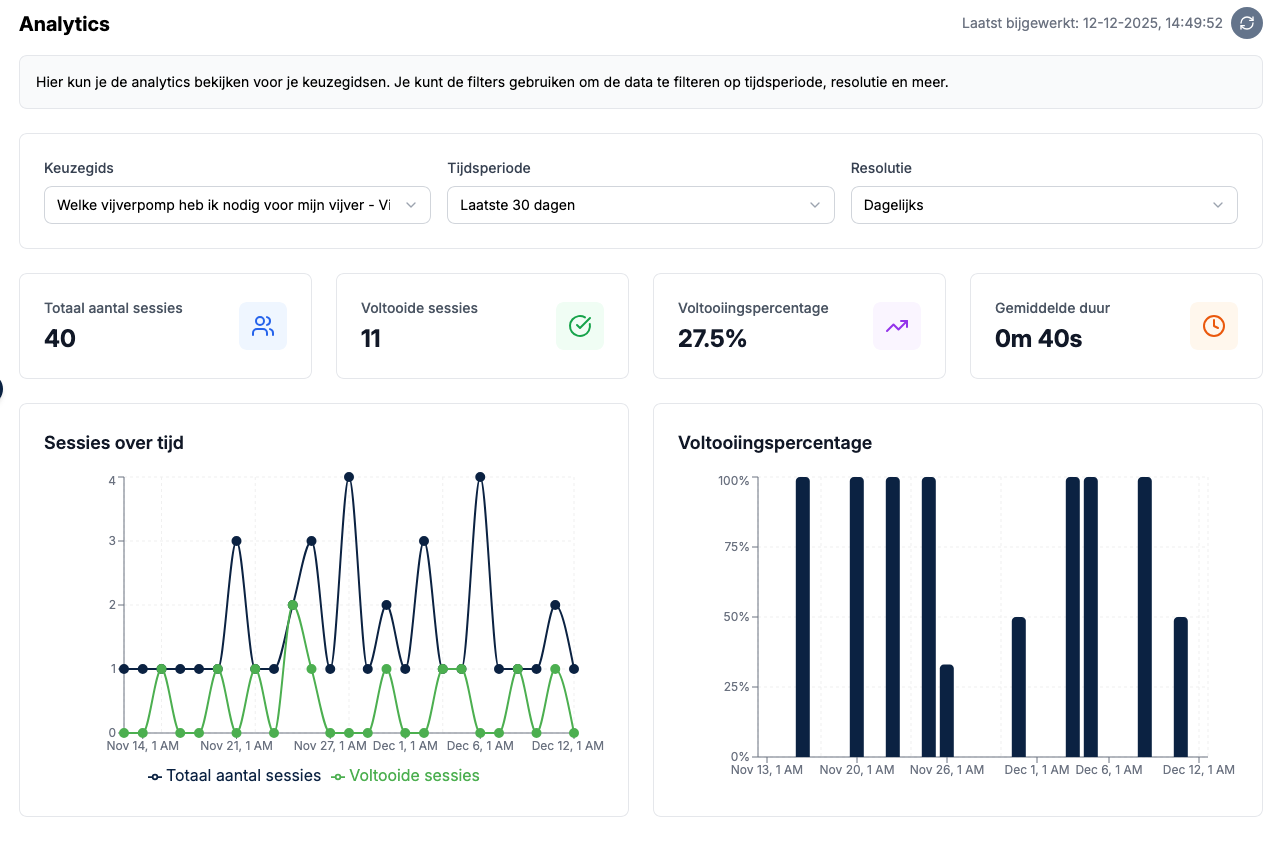Open the Tijdsperiode dropdown showing Laatste 30 dagen

click(x=640, y=205)
